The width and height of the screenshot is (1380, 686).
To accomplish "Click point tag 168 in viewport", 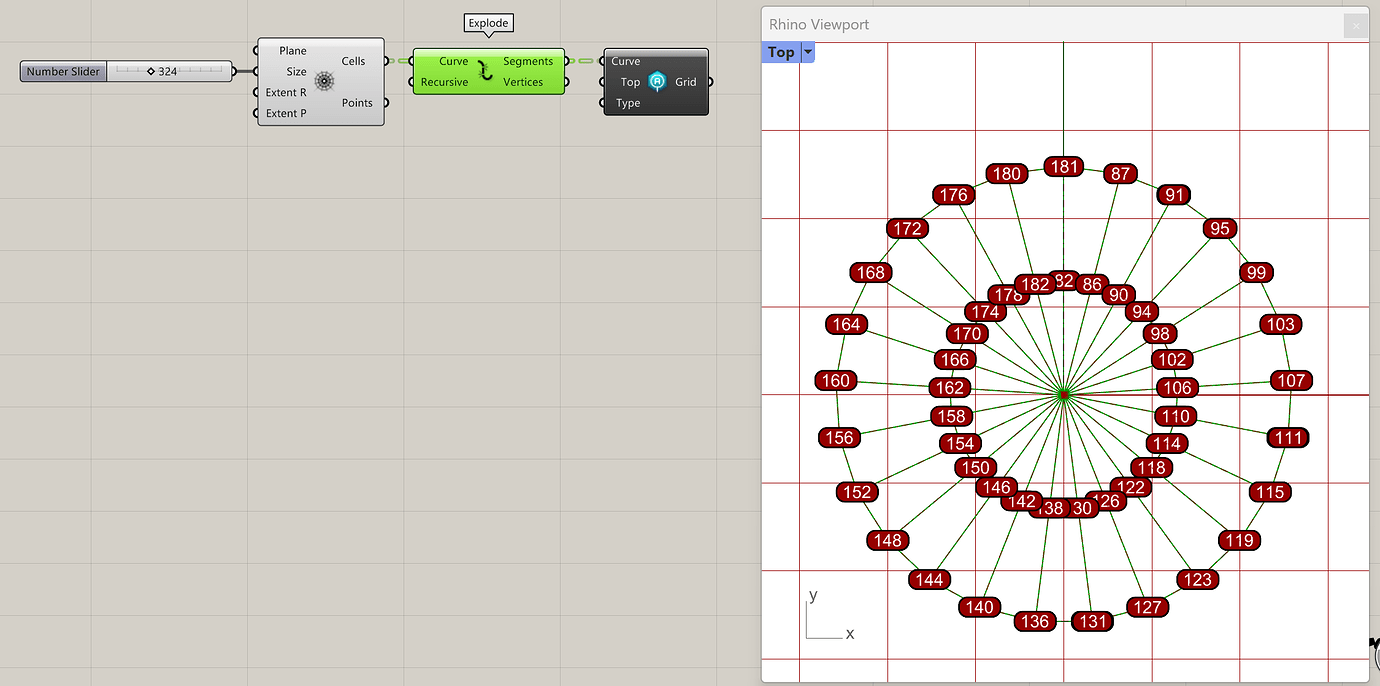I will coord(871,272).
